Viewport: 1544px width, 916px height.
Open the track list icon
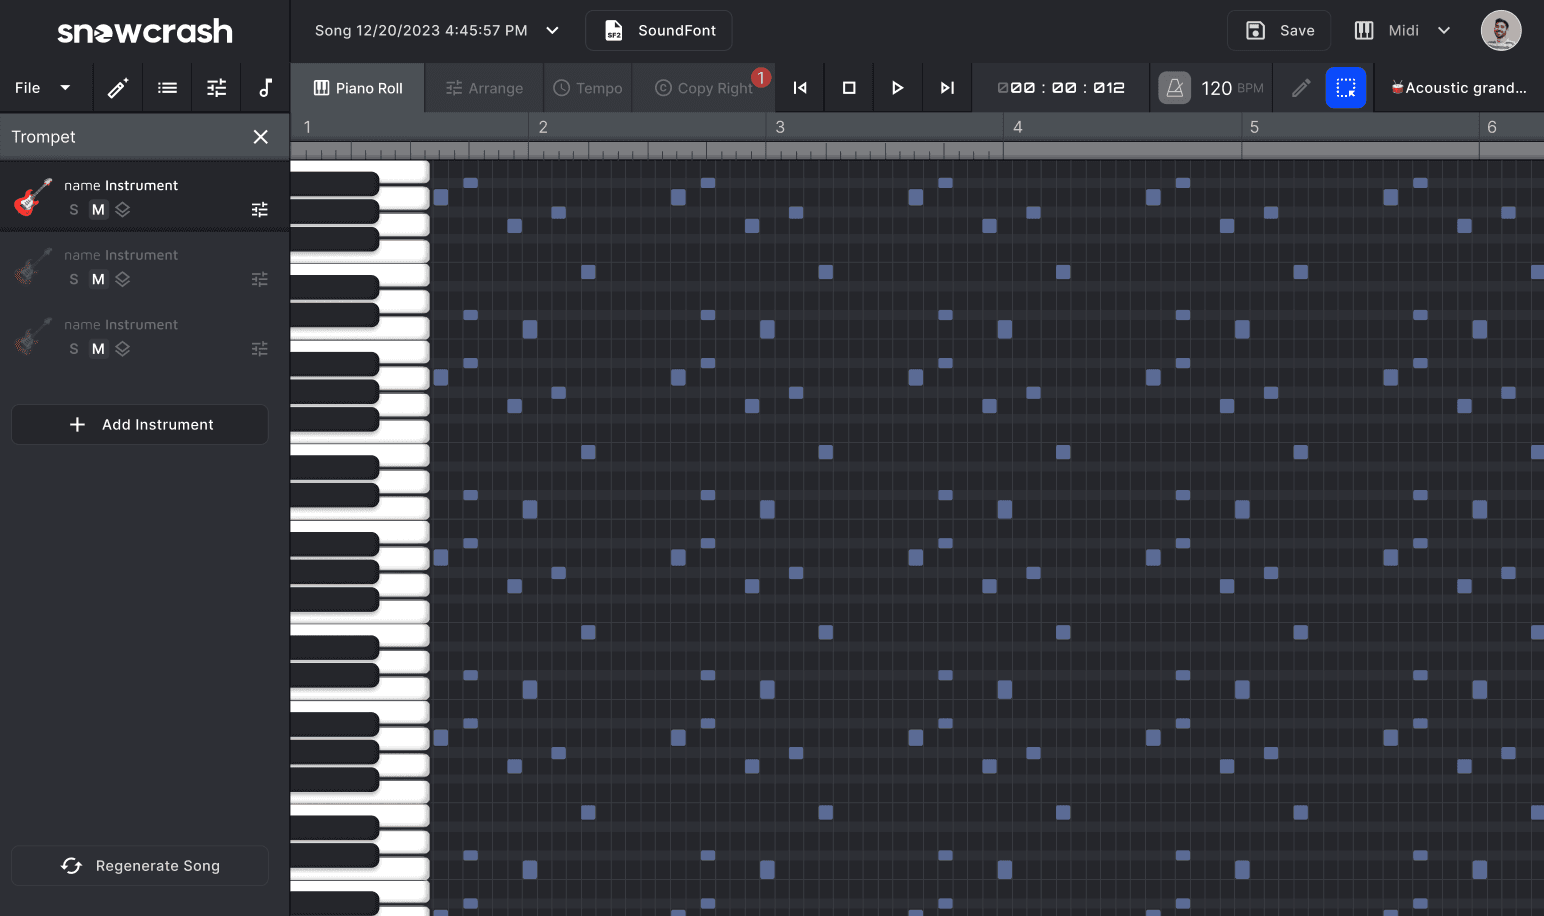pos(167,88)
